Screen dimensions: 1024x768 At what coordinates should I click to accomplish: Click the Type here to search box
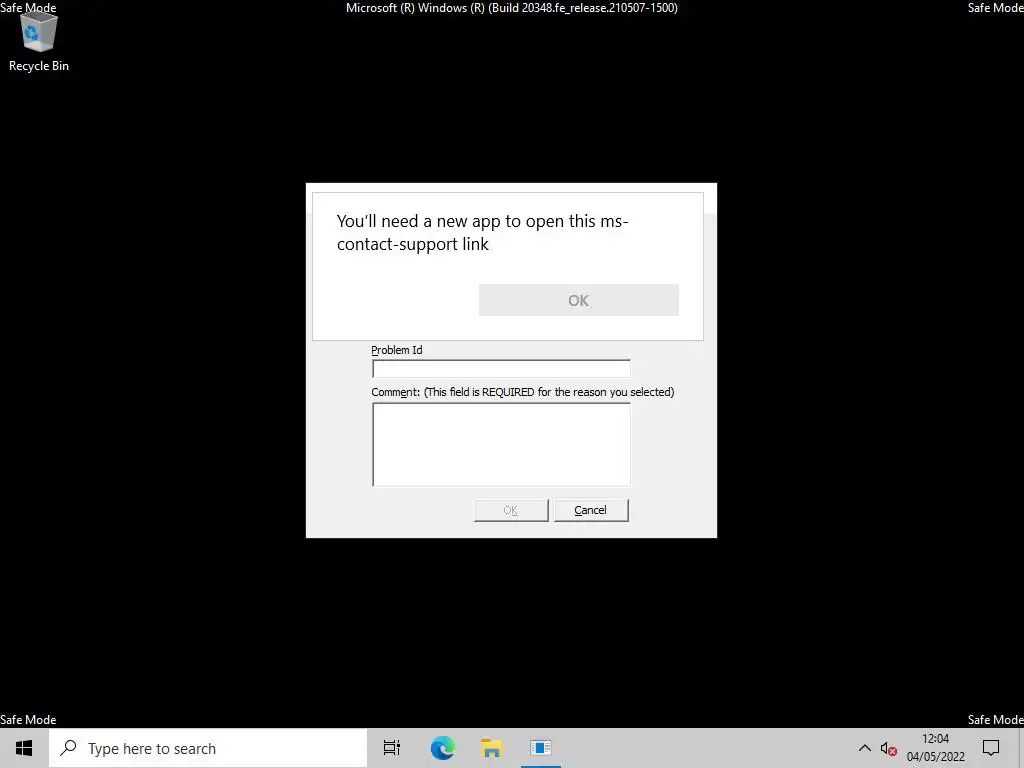pos(208,748)
